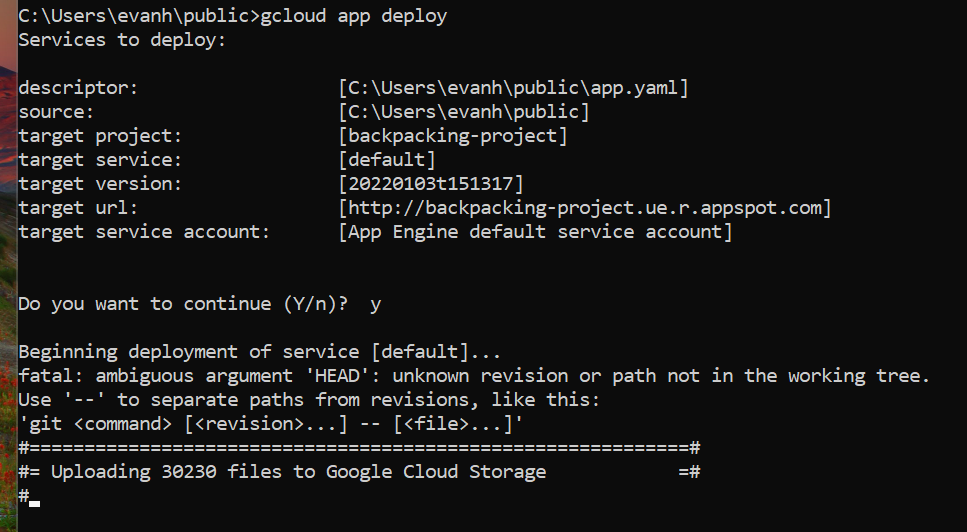
Task: Click the 'source:' label
Action: coord(56,112)
